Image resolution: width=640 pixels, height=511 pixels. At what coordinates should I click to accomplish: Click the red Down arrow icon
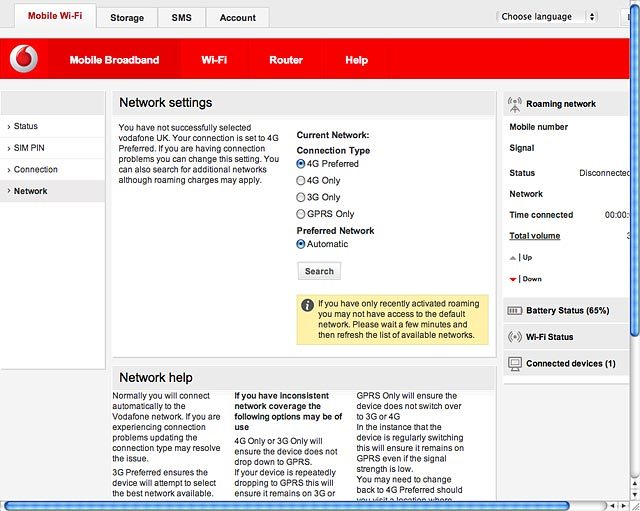pyautogui.click(x=513, y=280)
